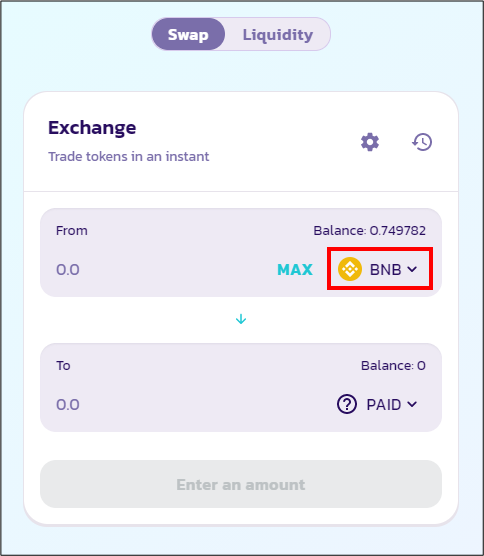The image size is (484, 556).
Task: Click the Enter an amount button
Action: 241,484
